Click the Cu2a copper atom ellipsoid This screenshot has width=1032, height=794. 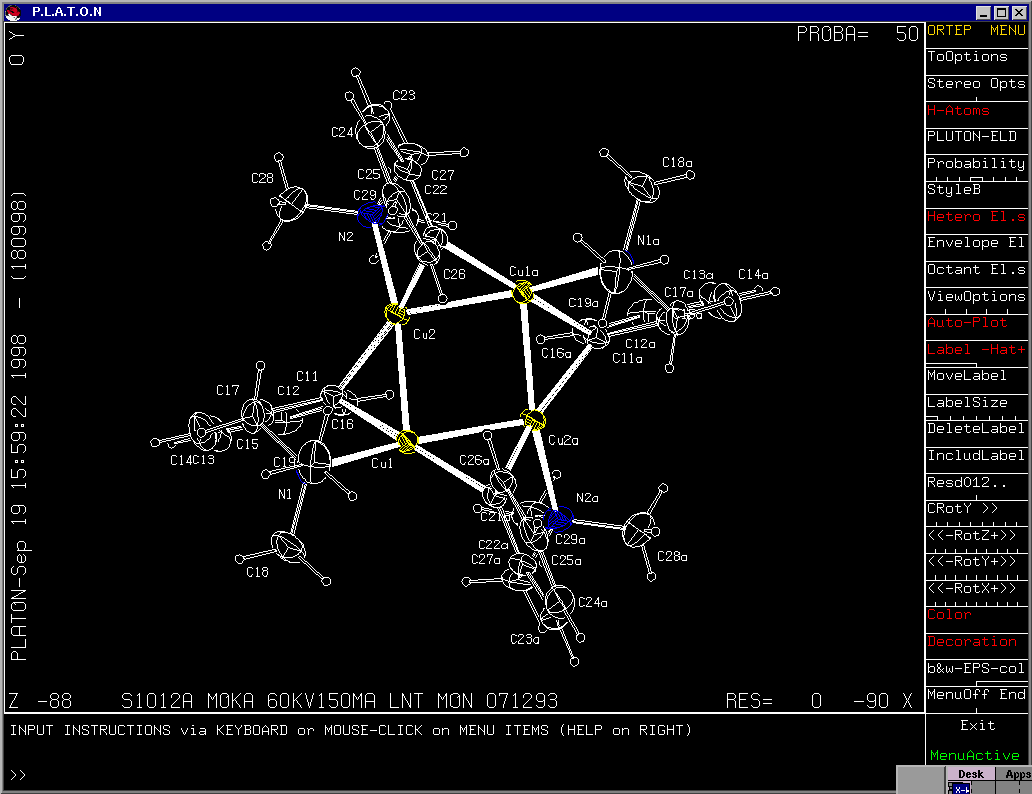coord(534,420)
